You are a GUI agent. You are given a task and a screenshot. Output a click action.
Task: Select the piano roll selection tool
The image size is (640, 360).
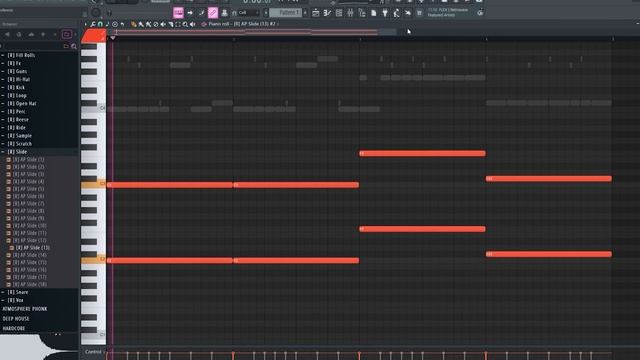tap(178, 24)
